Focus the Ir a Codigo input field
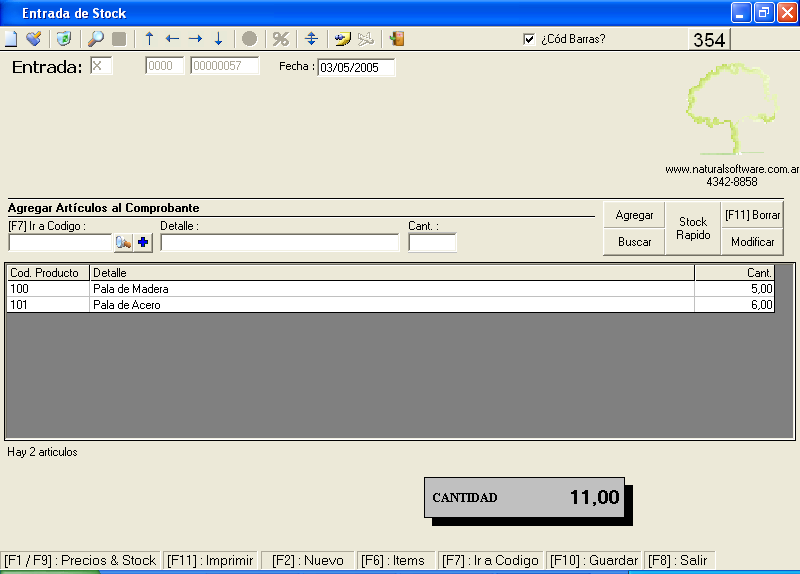 click(x=60, y=242)
